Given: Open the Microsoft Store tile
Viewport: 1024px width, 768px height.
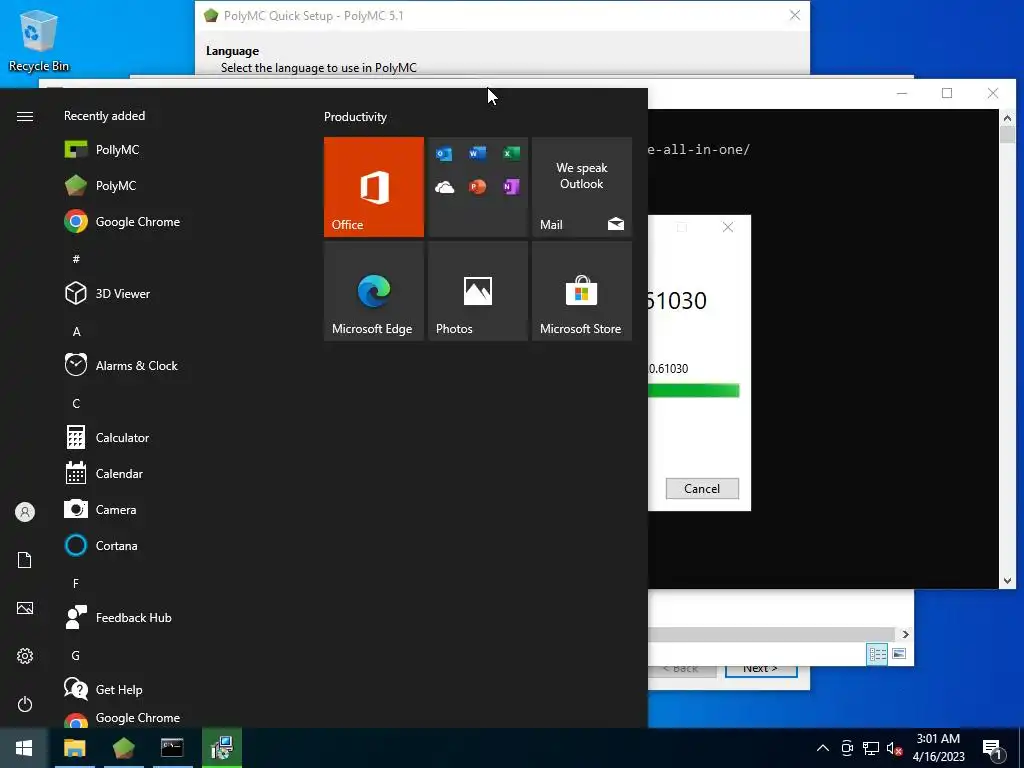Looking at the screenshot, I should point(582,291).
